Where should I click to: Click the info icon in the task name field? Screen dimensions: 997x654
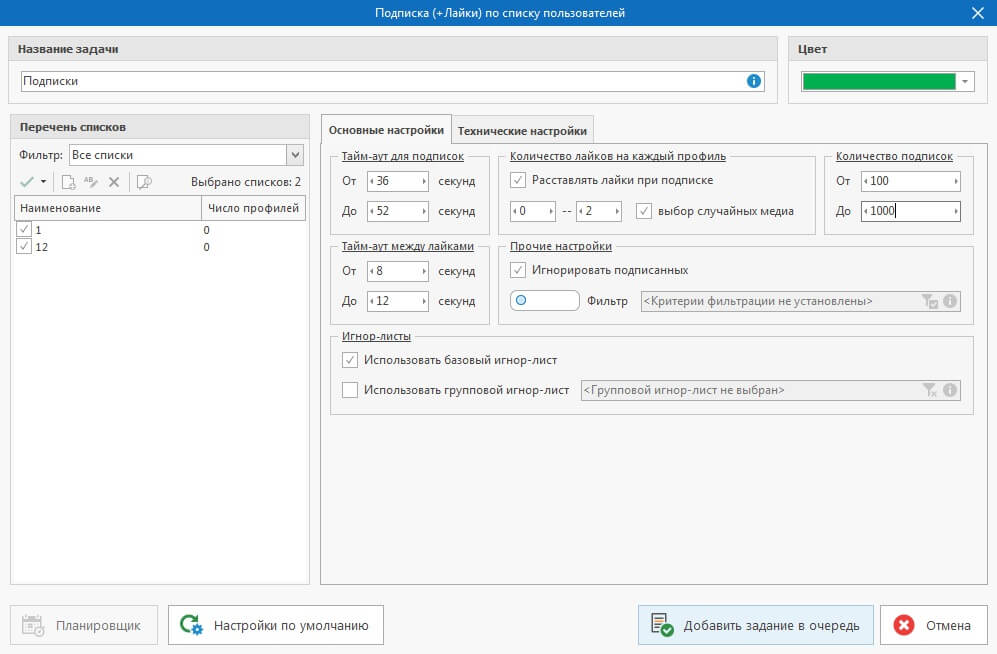pos(754,81)
